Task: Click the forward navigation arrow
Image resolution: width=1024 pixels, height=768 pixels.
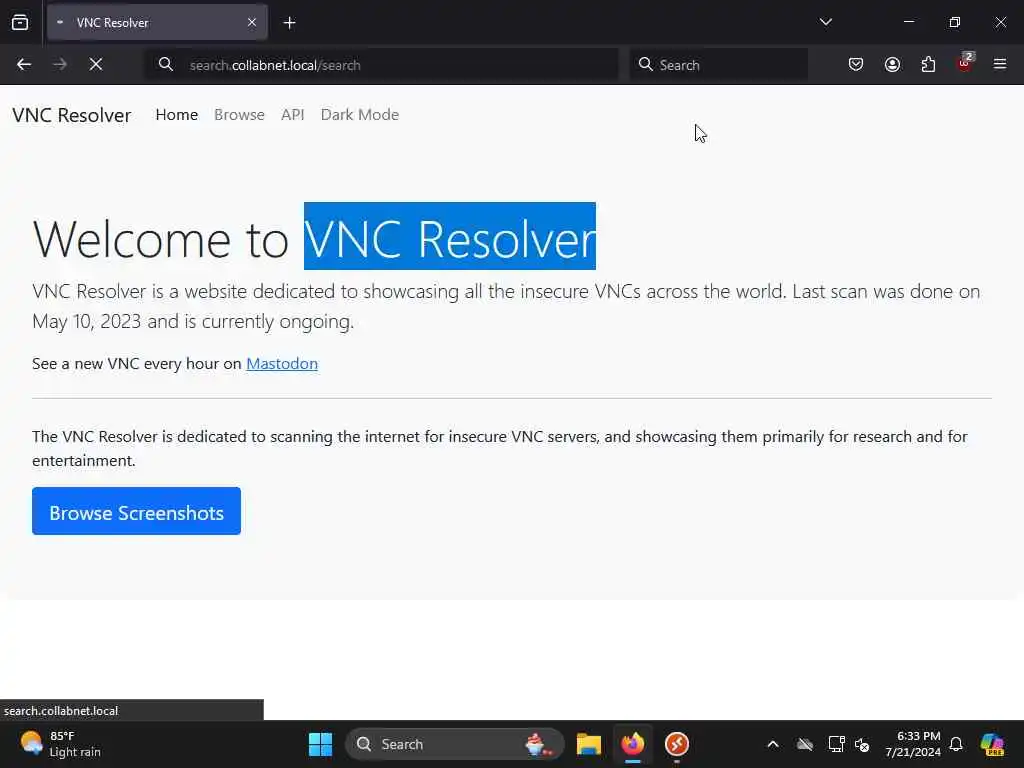Action: pyautogui.click(x=59, y=64)
